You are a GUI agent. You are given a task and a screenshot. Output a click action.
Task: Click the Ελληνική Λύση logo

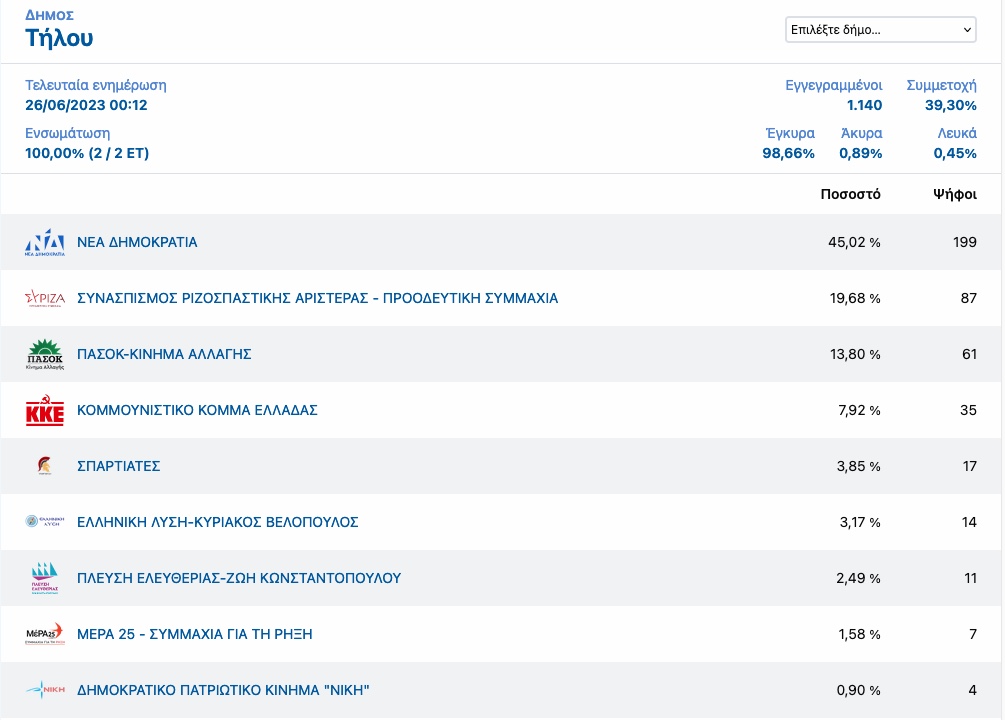click(45, 521)
